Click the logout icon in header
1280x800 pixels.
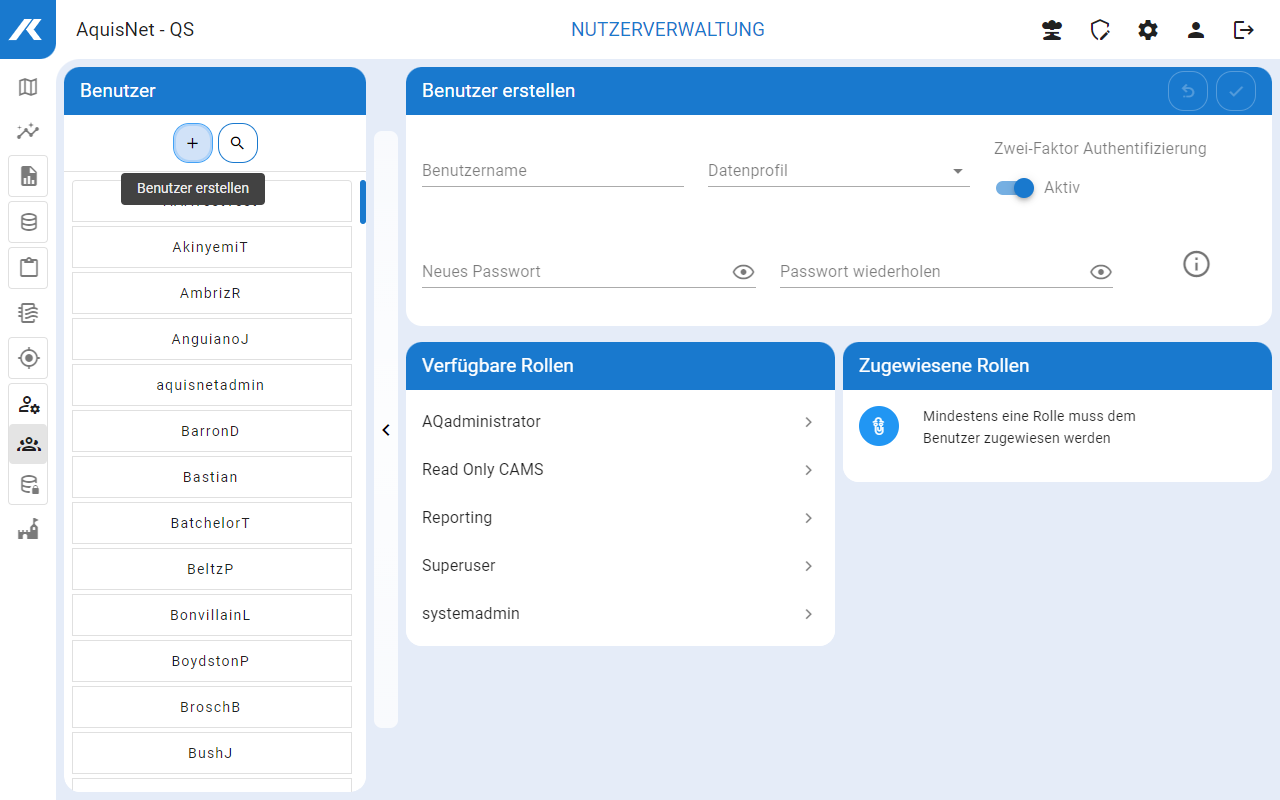1244,30
